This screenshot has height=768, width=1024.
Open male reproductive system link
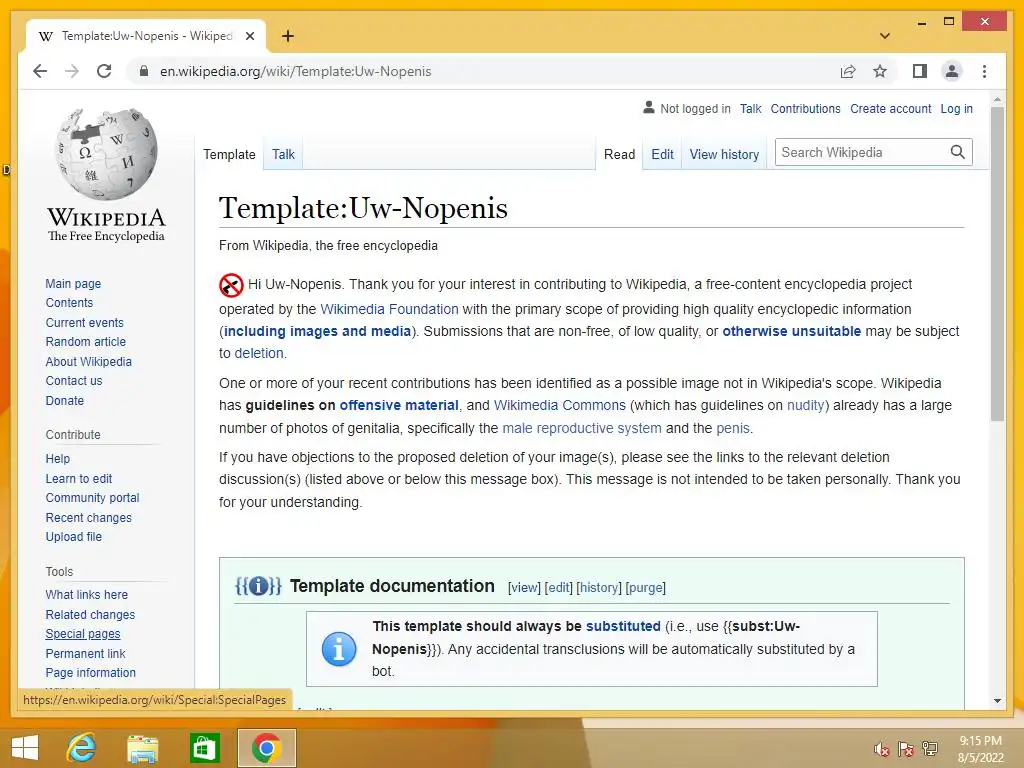pos(582,428)
